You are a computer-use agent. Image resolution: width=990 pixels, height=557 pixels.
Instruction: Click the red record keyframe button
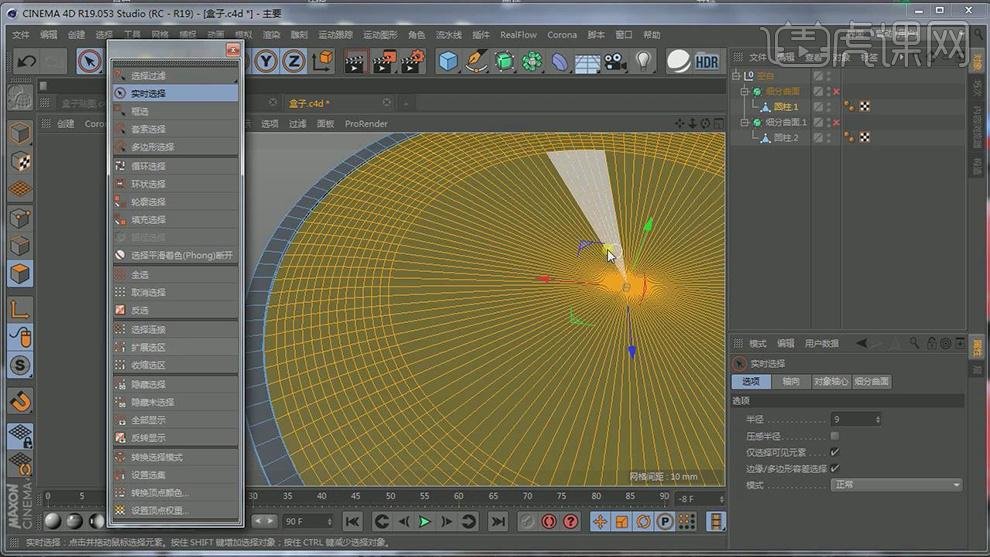click(549, 522)
